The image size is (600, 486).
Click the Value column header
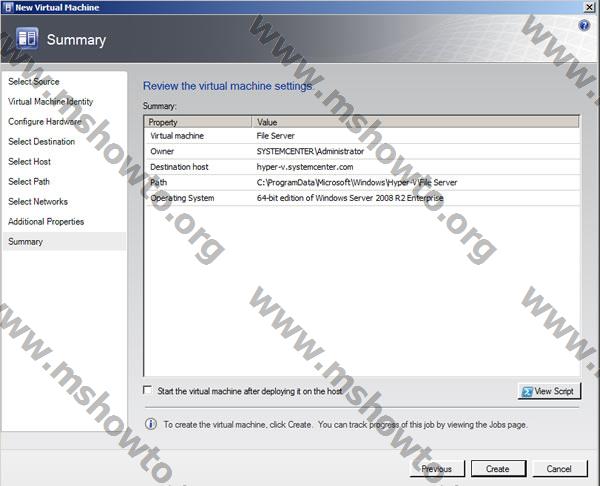pyautogui.click(x=416, y=122)
